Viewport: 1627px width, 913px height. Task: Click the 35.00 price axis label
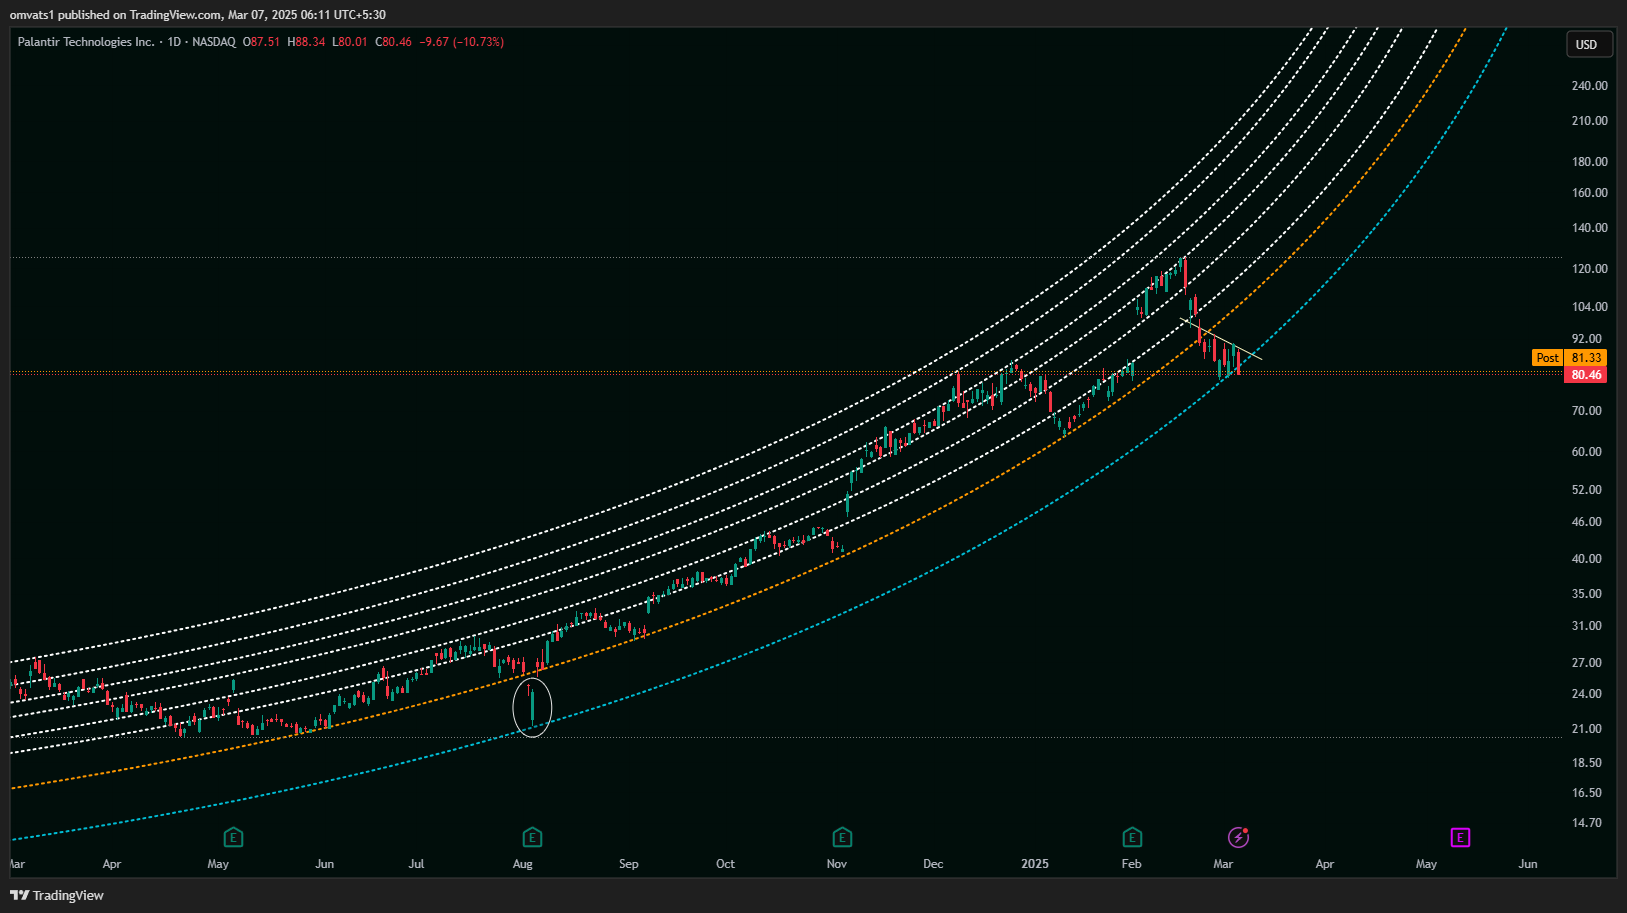tap(1587, 594)
